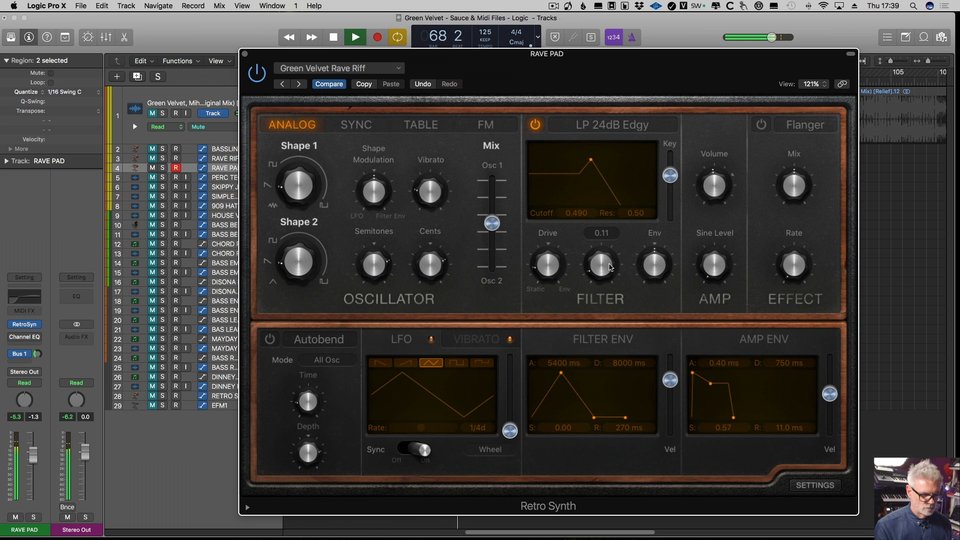Toggle the Retro Synth plug-in power button

[x=257, y=73]
